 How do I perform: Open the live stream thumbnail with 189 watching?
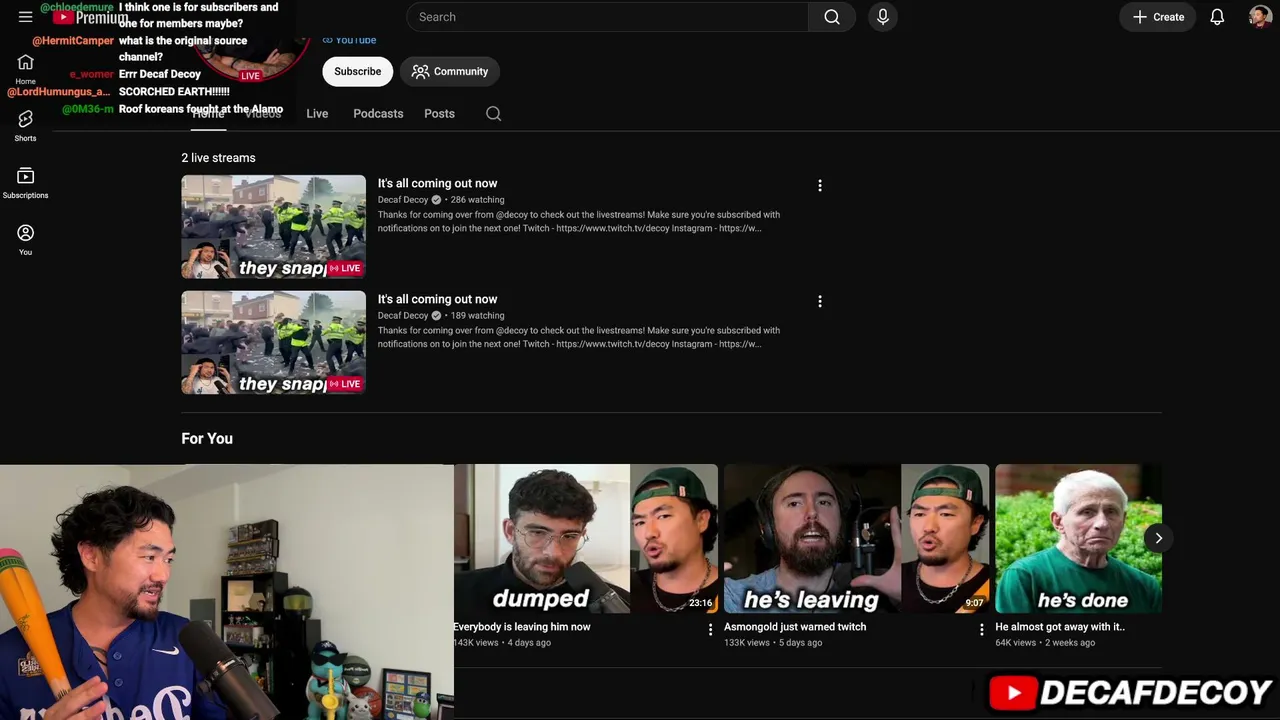[x=274, y=343]
